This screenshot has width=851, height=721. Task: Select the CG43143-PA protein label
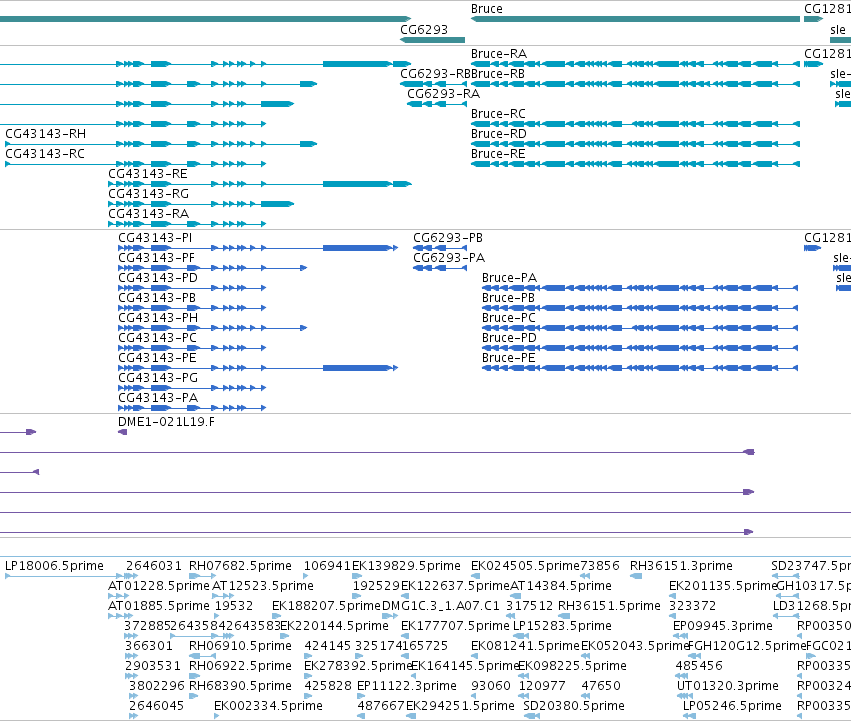pyautogui.click(x=158, y=399)
